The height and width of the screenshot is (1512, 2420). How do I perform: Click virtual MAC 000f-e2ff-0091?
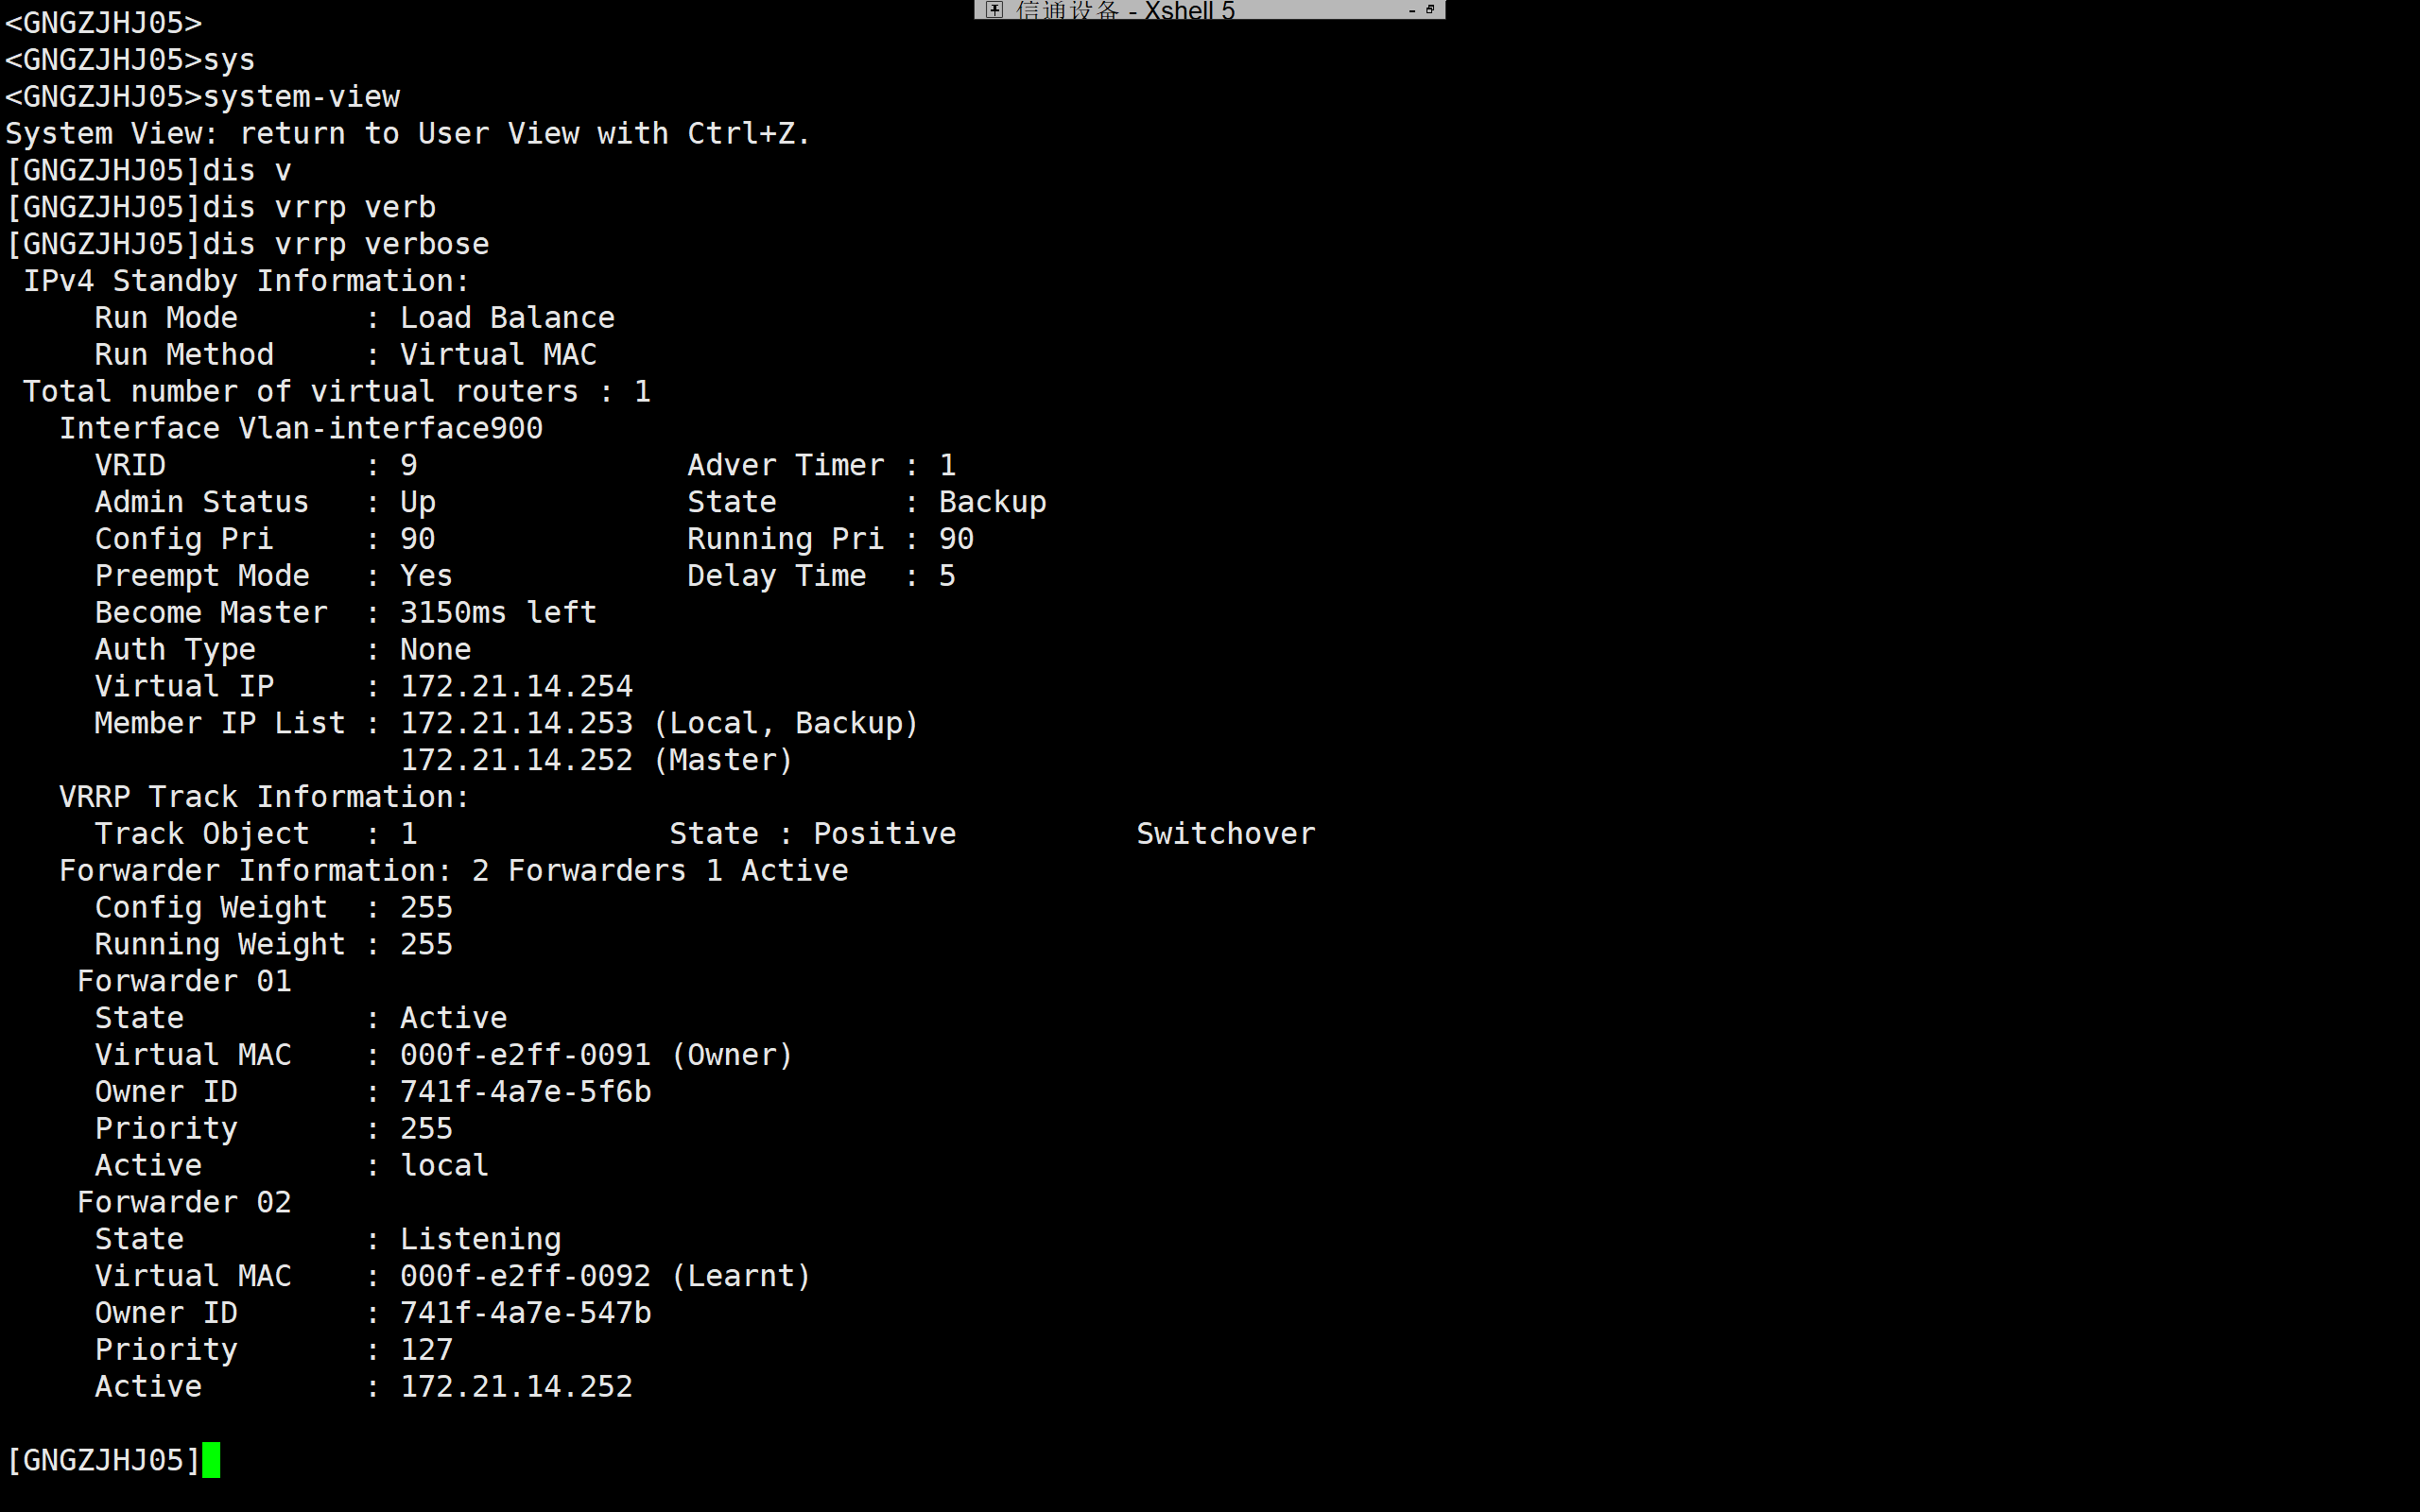525,1055
